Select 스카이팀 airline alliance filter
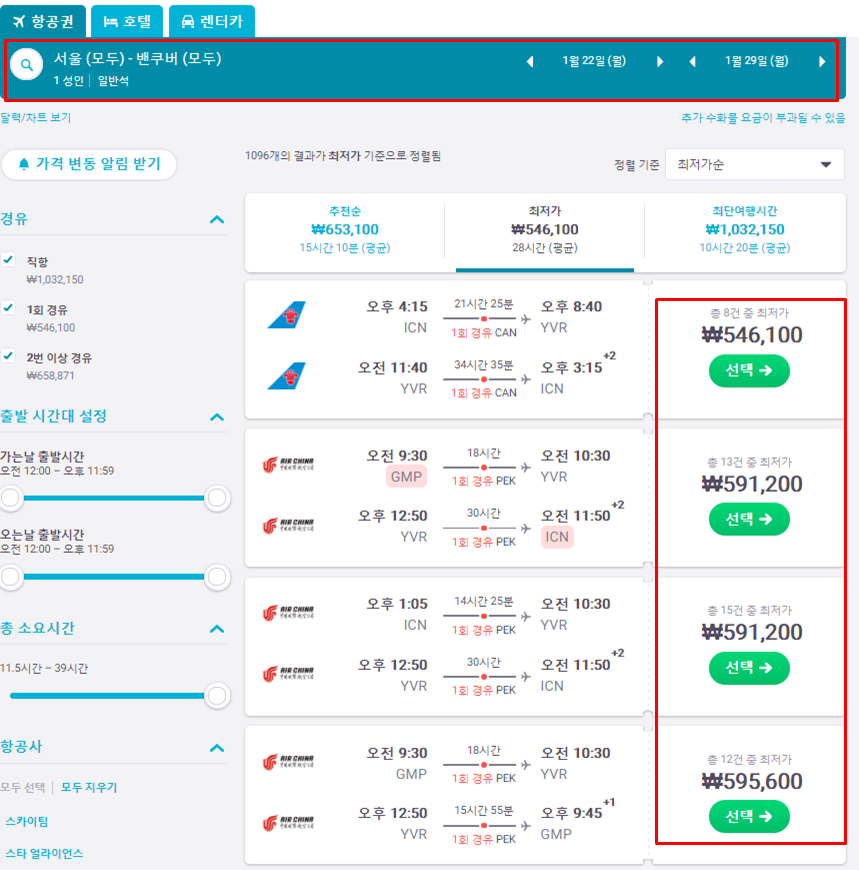859x870 pixels. pyautogui.click(x=27, y=822)
